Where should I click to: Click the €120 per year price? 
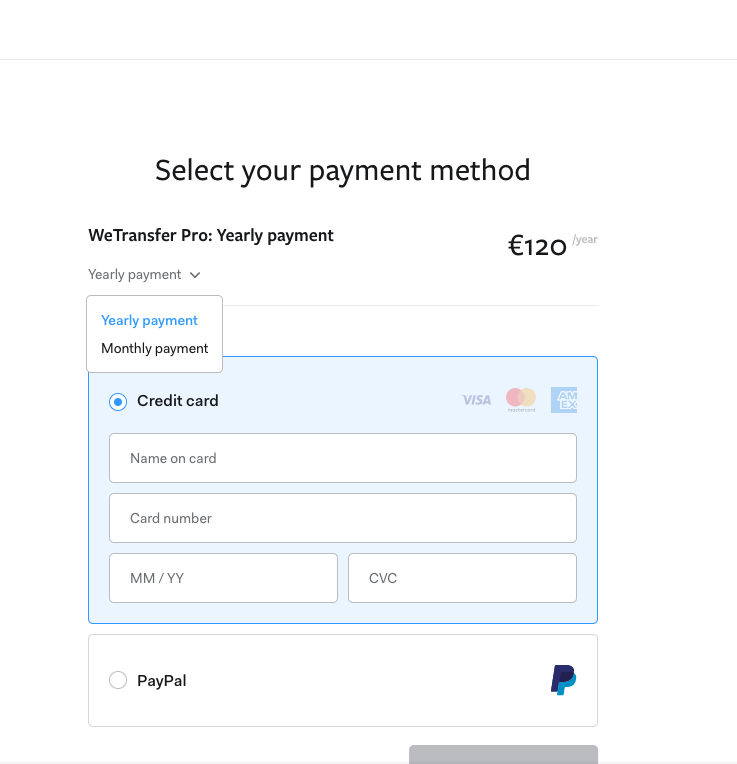click(538, 246)
